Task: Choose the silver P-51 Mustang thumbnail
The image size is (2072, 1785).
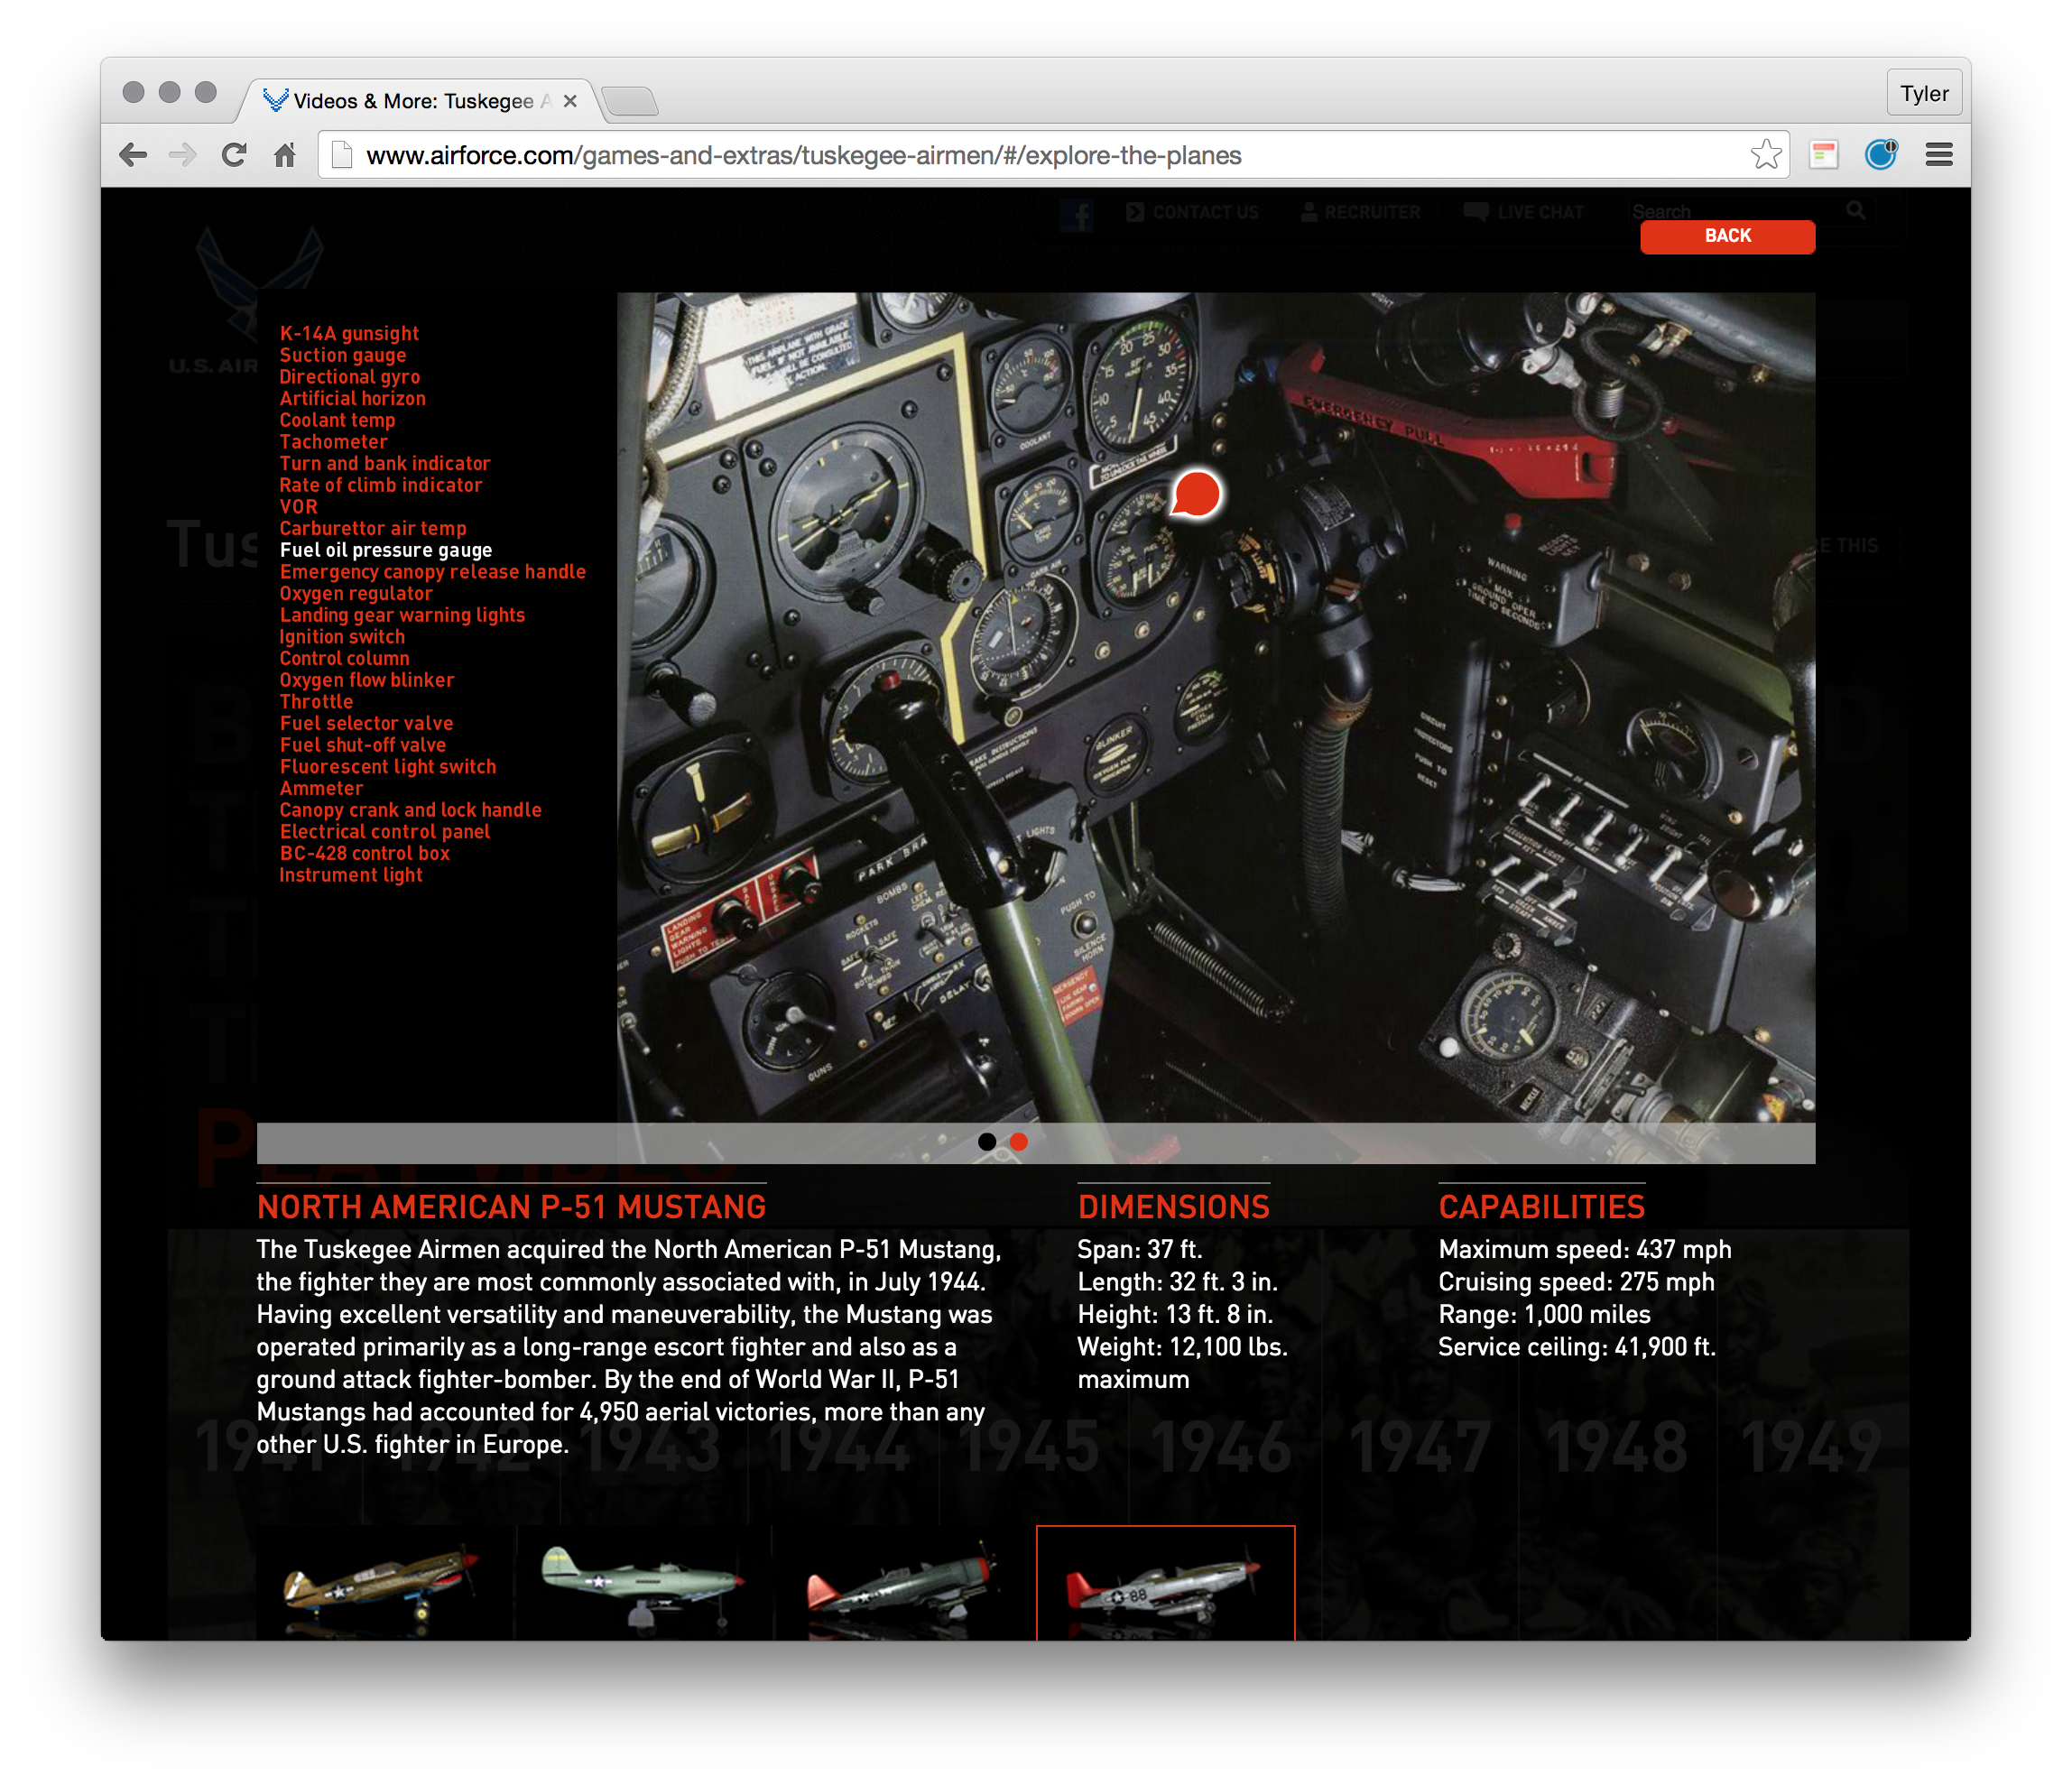Action: click(x=1166, y=1585)
